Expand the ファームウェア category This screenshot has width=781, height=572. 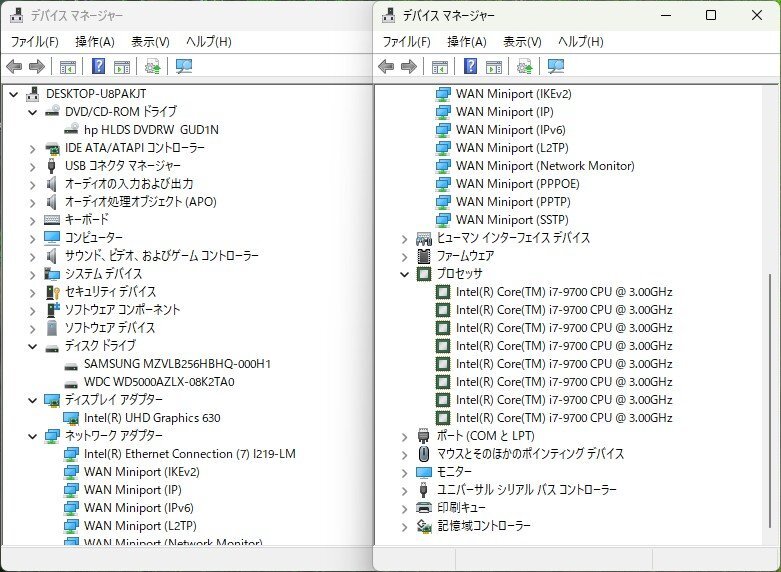click(404, 256)
